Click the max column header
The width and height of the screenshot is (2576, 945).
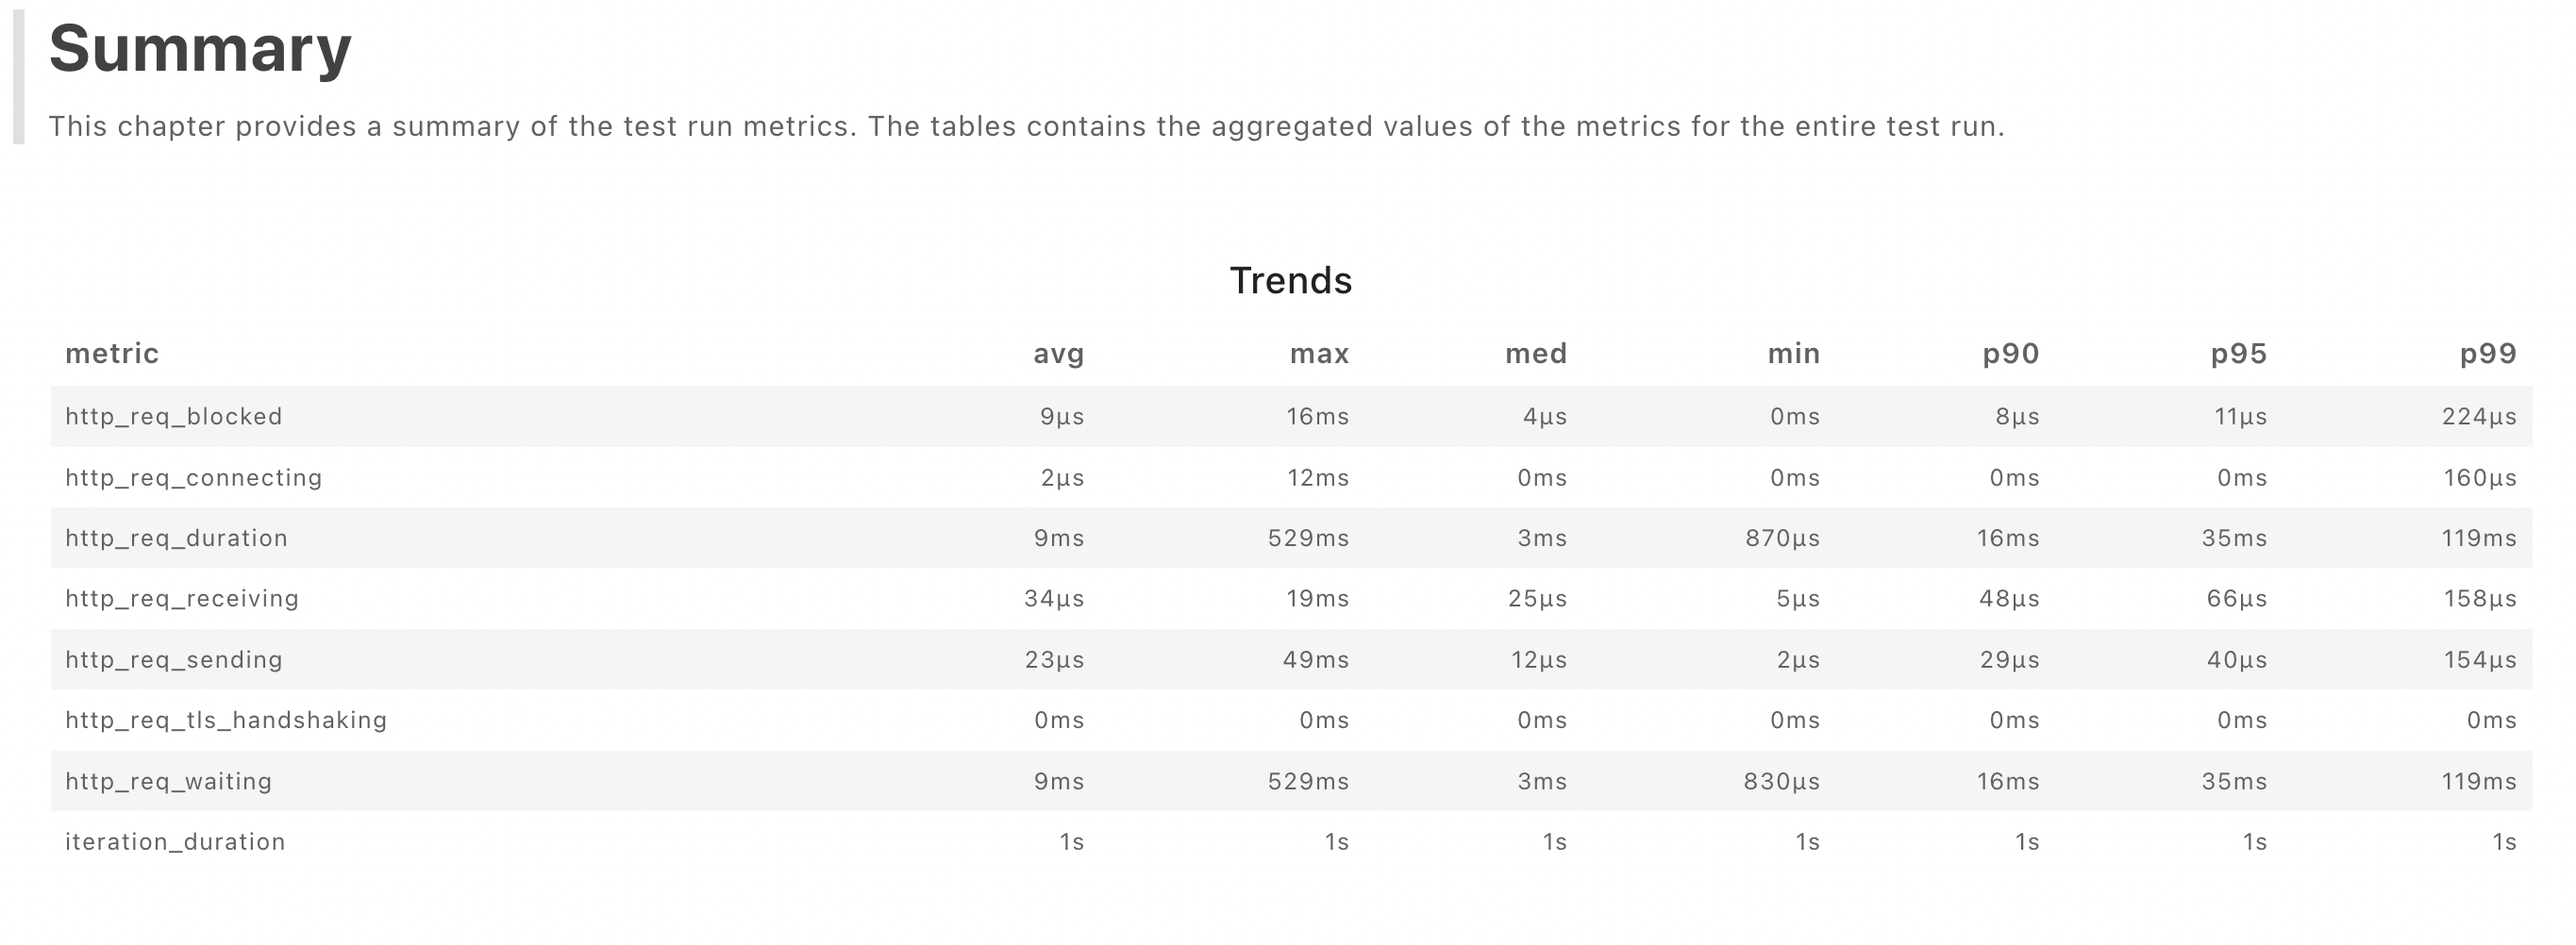[x=1319, y=354]
